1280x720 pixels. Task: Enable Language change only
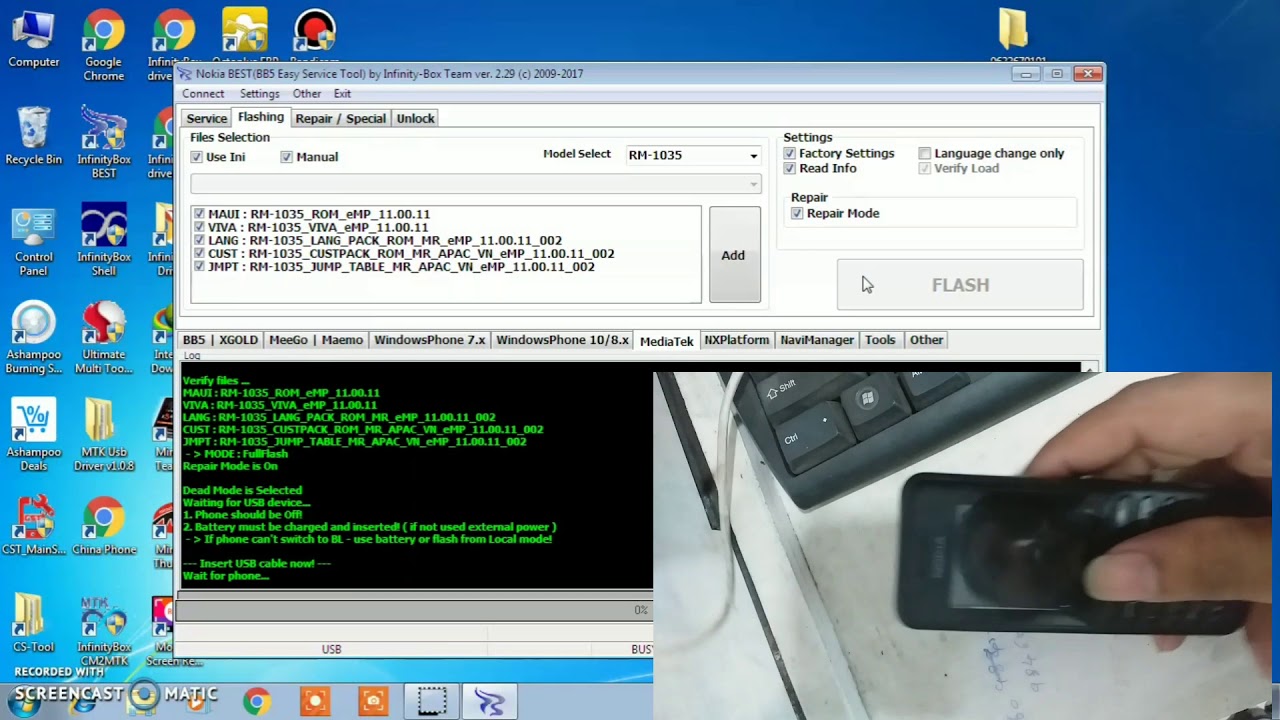pyautogui.click(x=925, y=154)
